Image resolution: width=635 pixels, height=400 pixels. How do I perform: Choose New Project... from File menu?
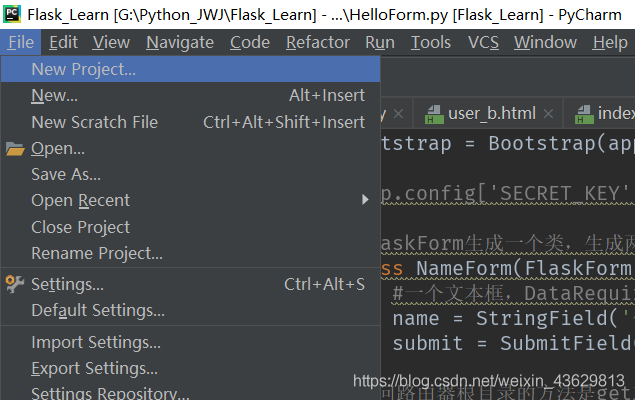coord(190,69)
